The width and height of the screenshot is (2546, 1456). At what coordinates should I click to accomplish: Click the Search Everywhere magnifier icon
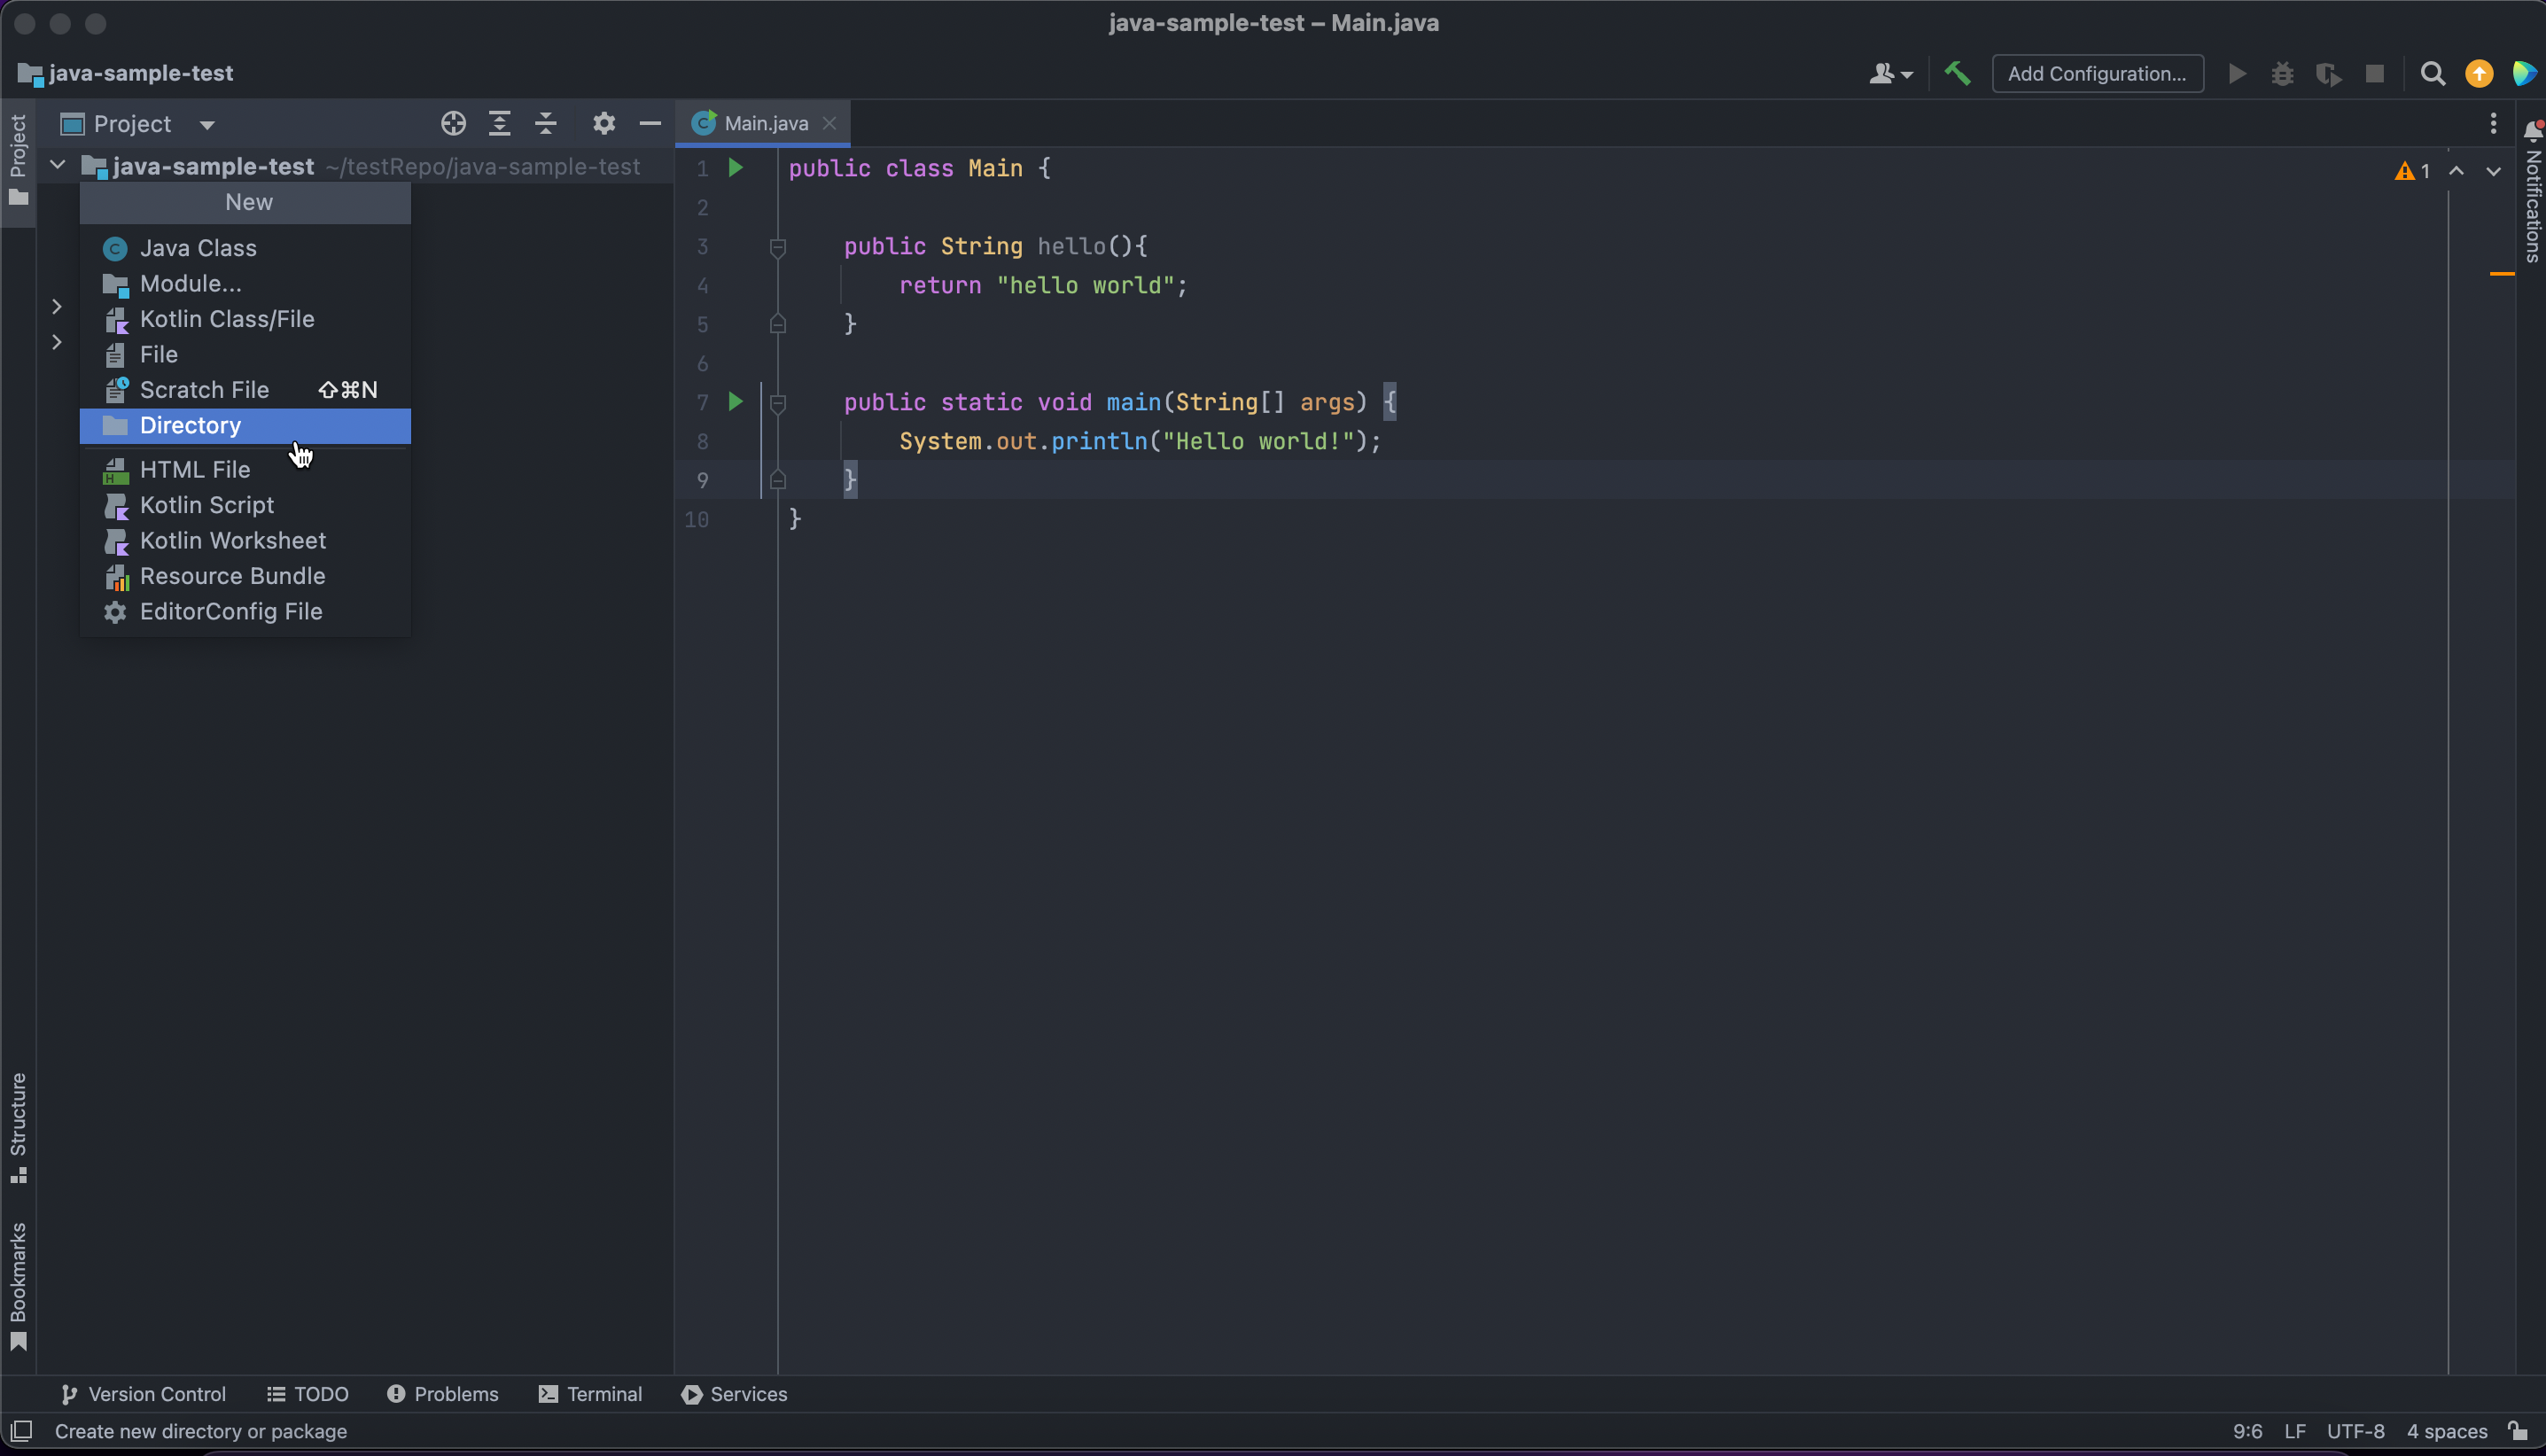click(x=2432, y=74)
